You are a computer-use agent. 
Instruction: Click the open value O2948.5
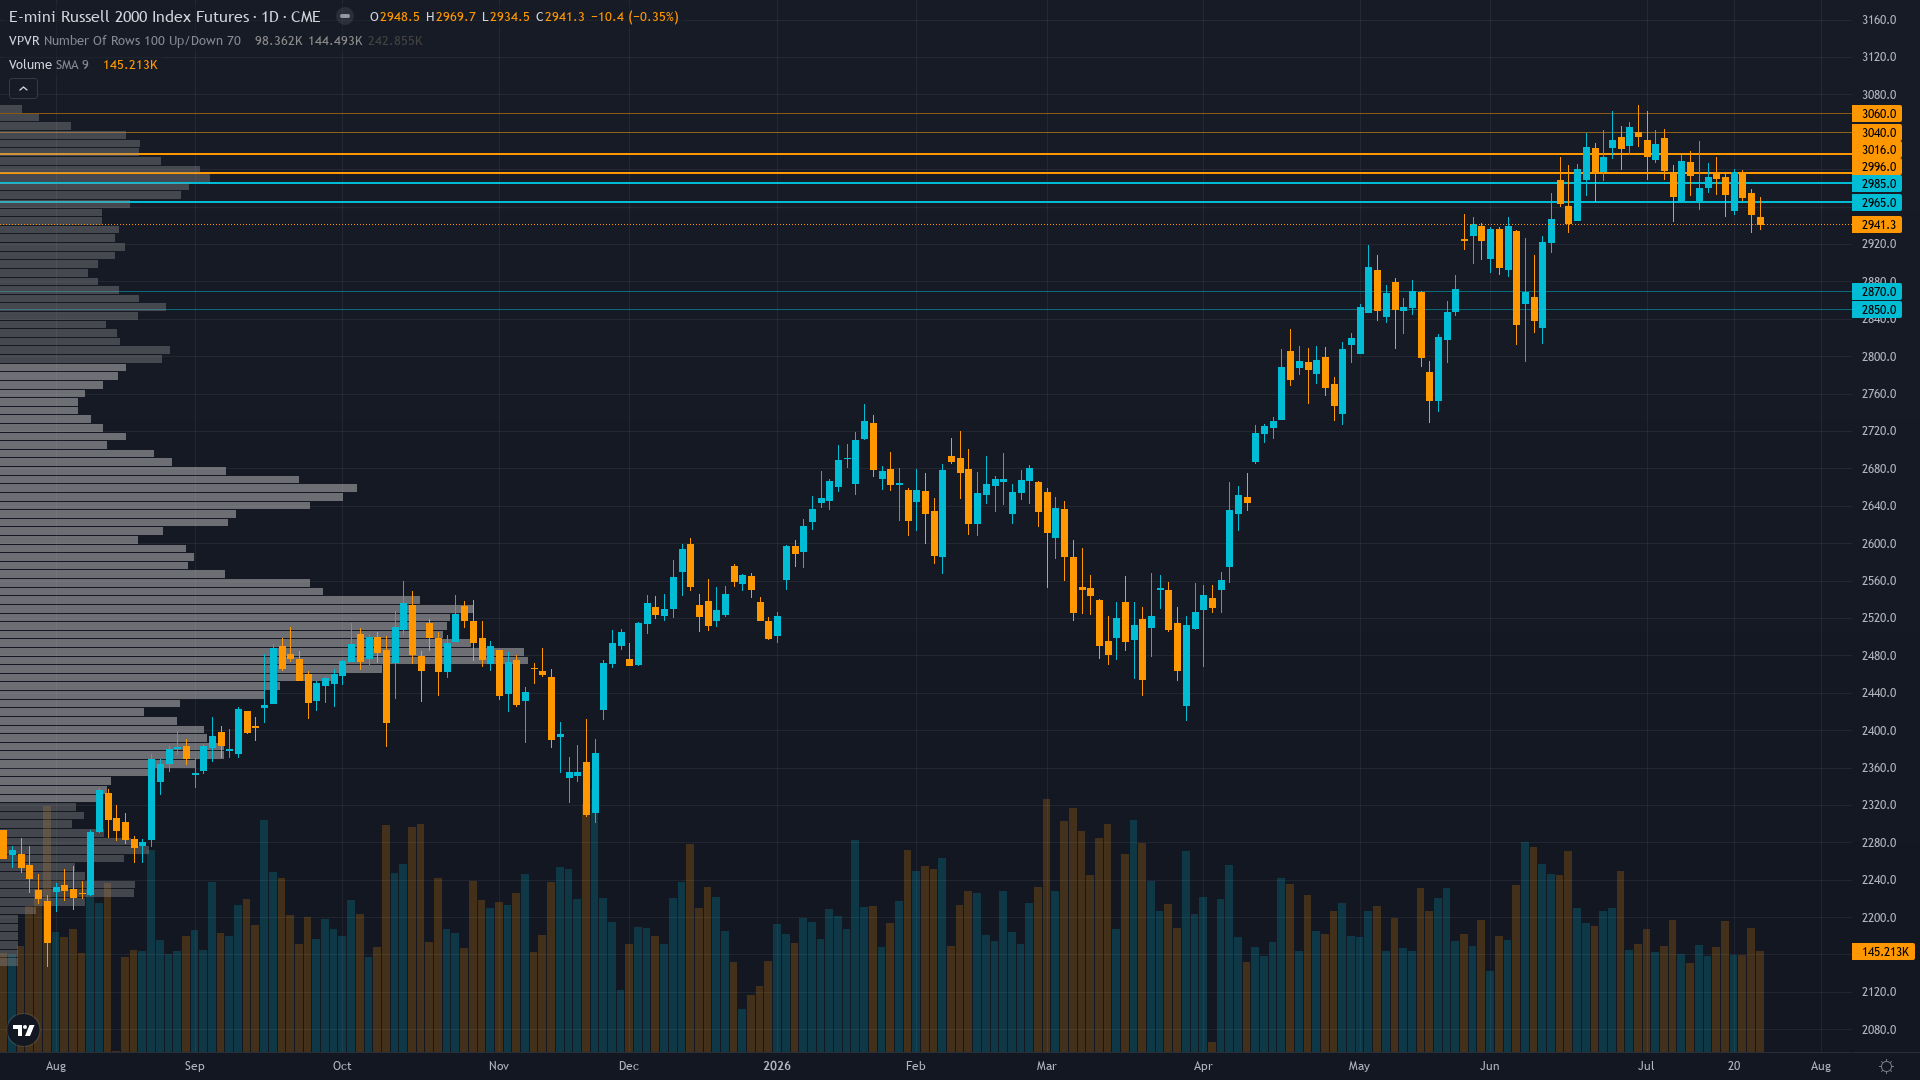[395, 17]
